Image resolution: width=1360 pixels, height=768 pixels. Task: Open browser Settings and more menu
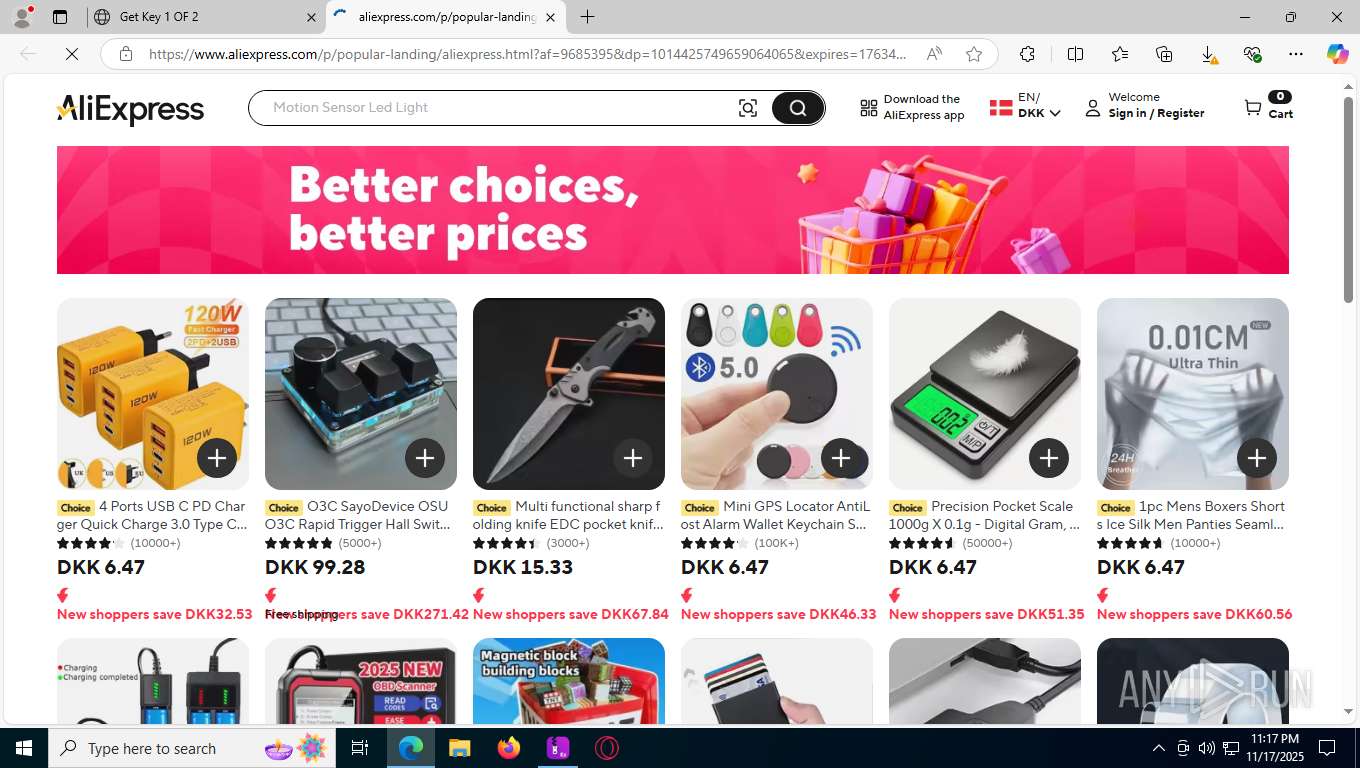click(x=1296, y=54)
